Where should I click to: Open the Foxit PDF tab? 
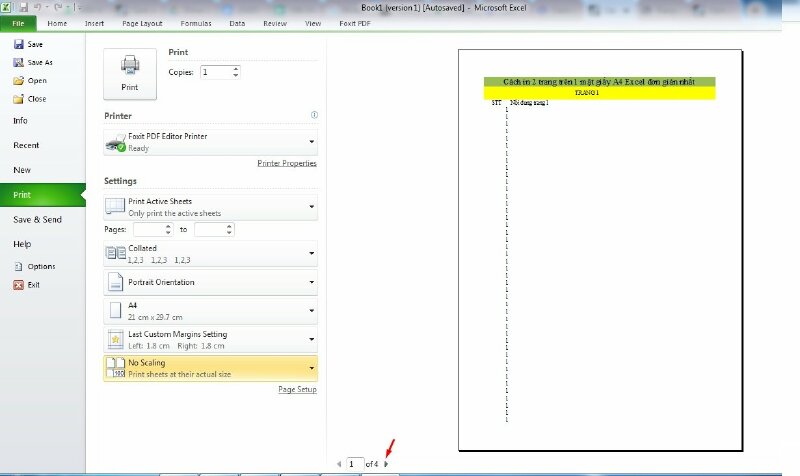355,23
